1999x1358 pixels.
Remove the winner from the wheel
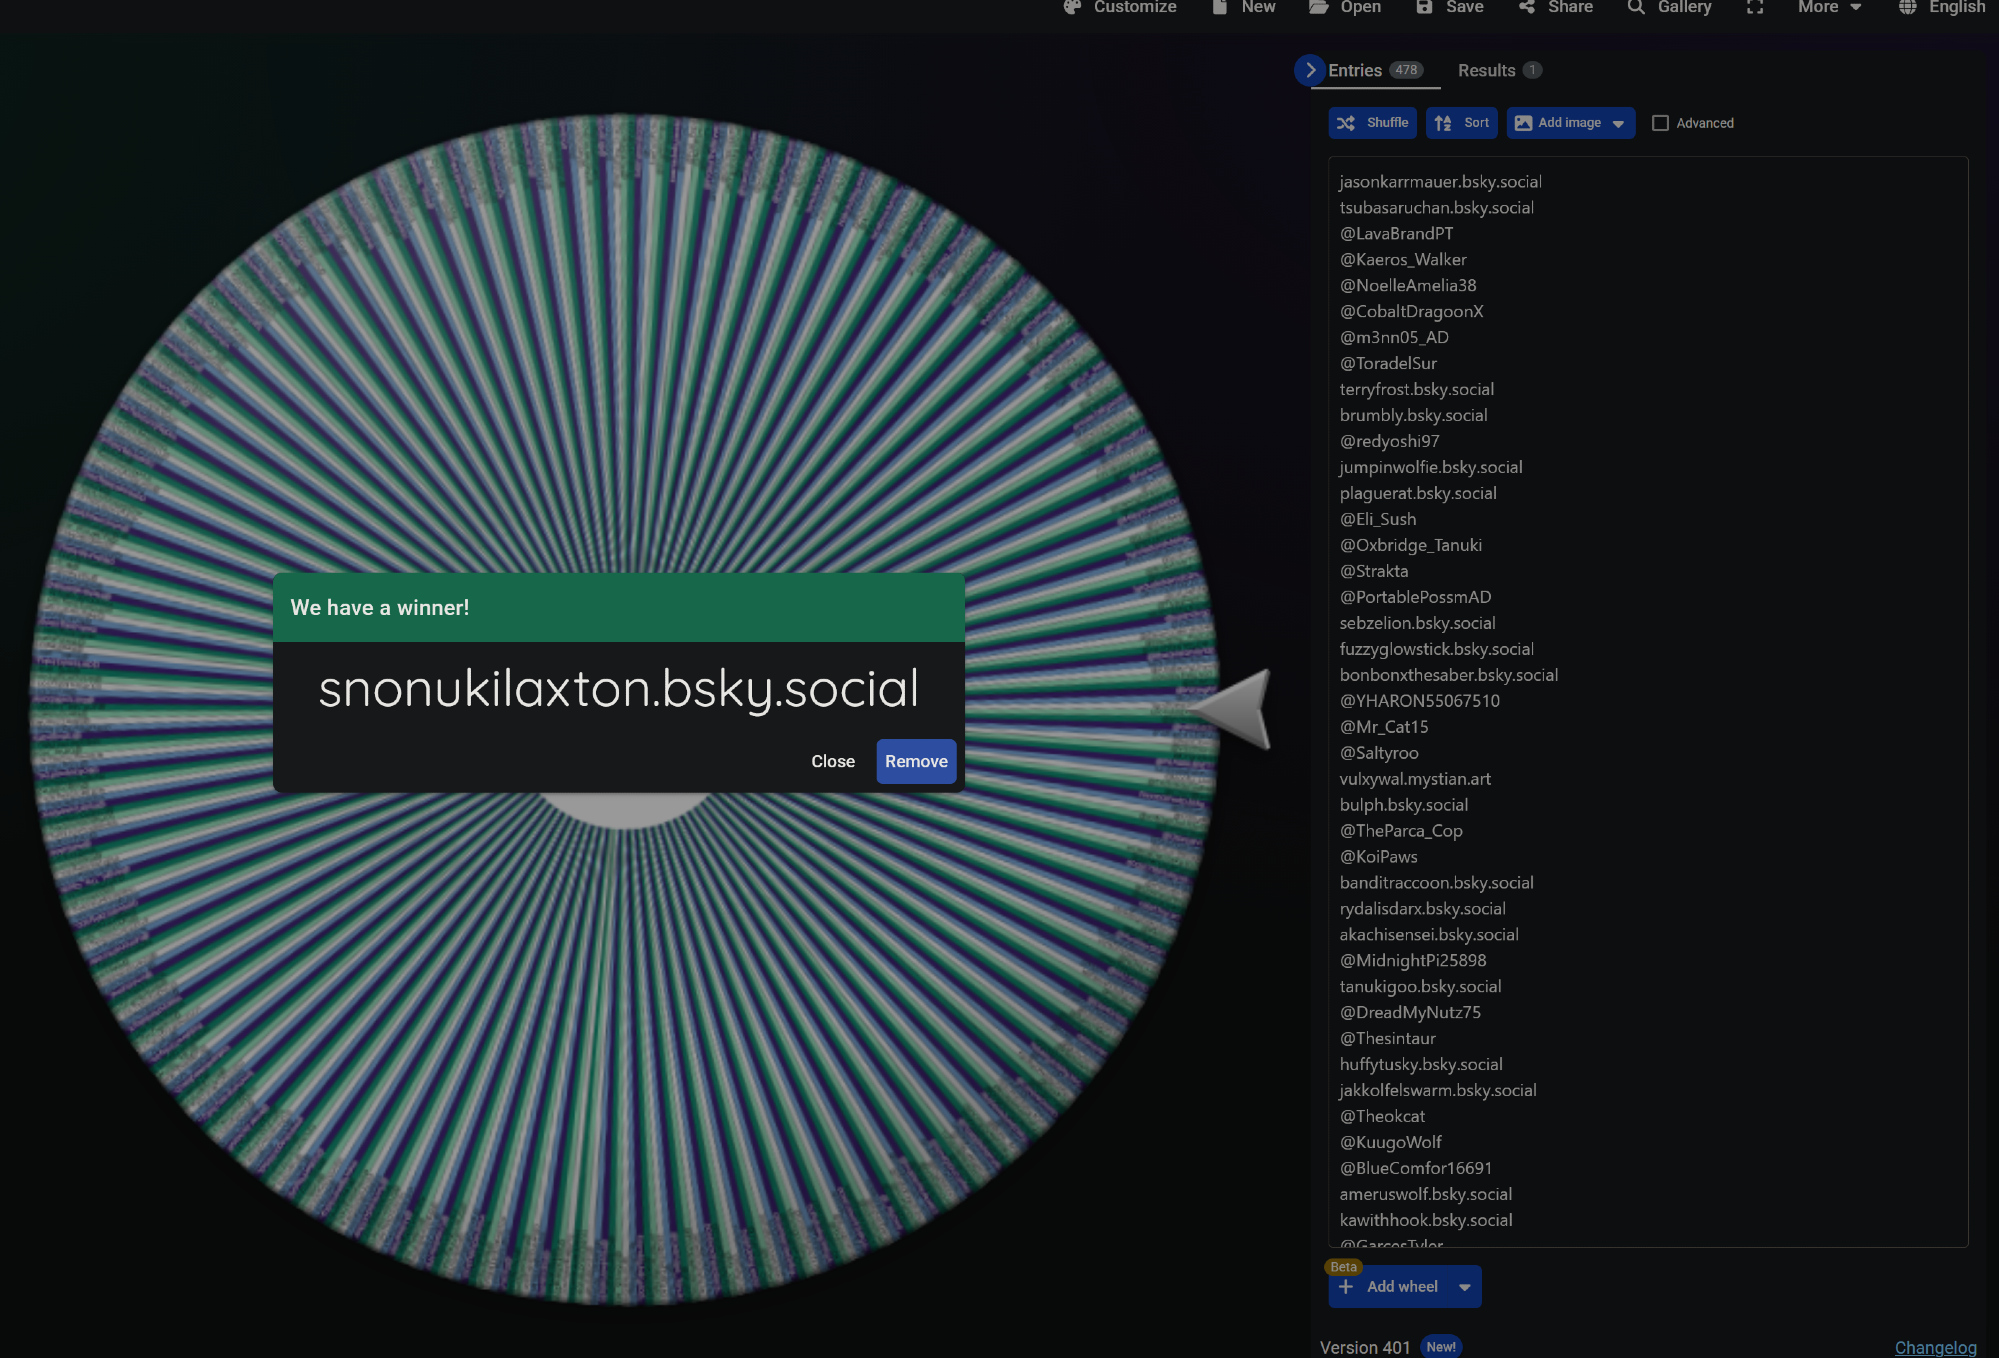coord(915,761)
